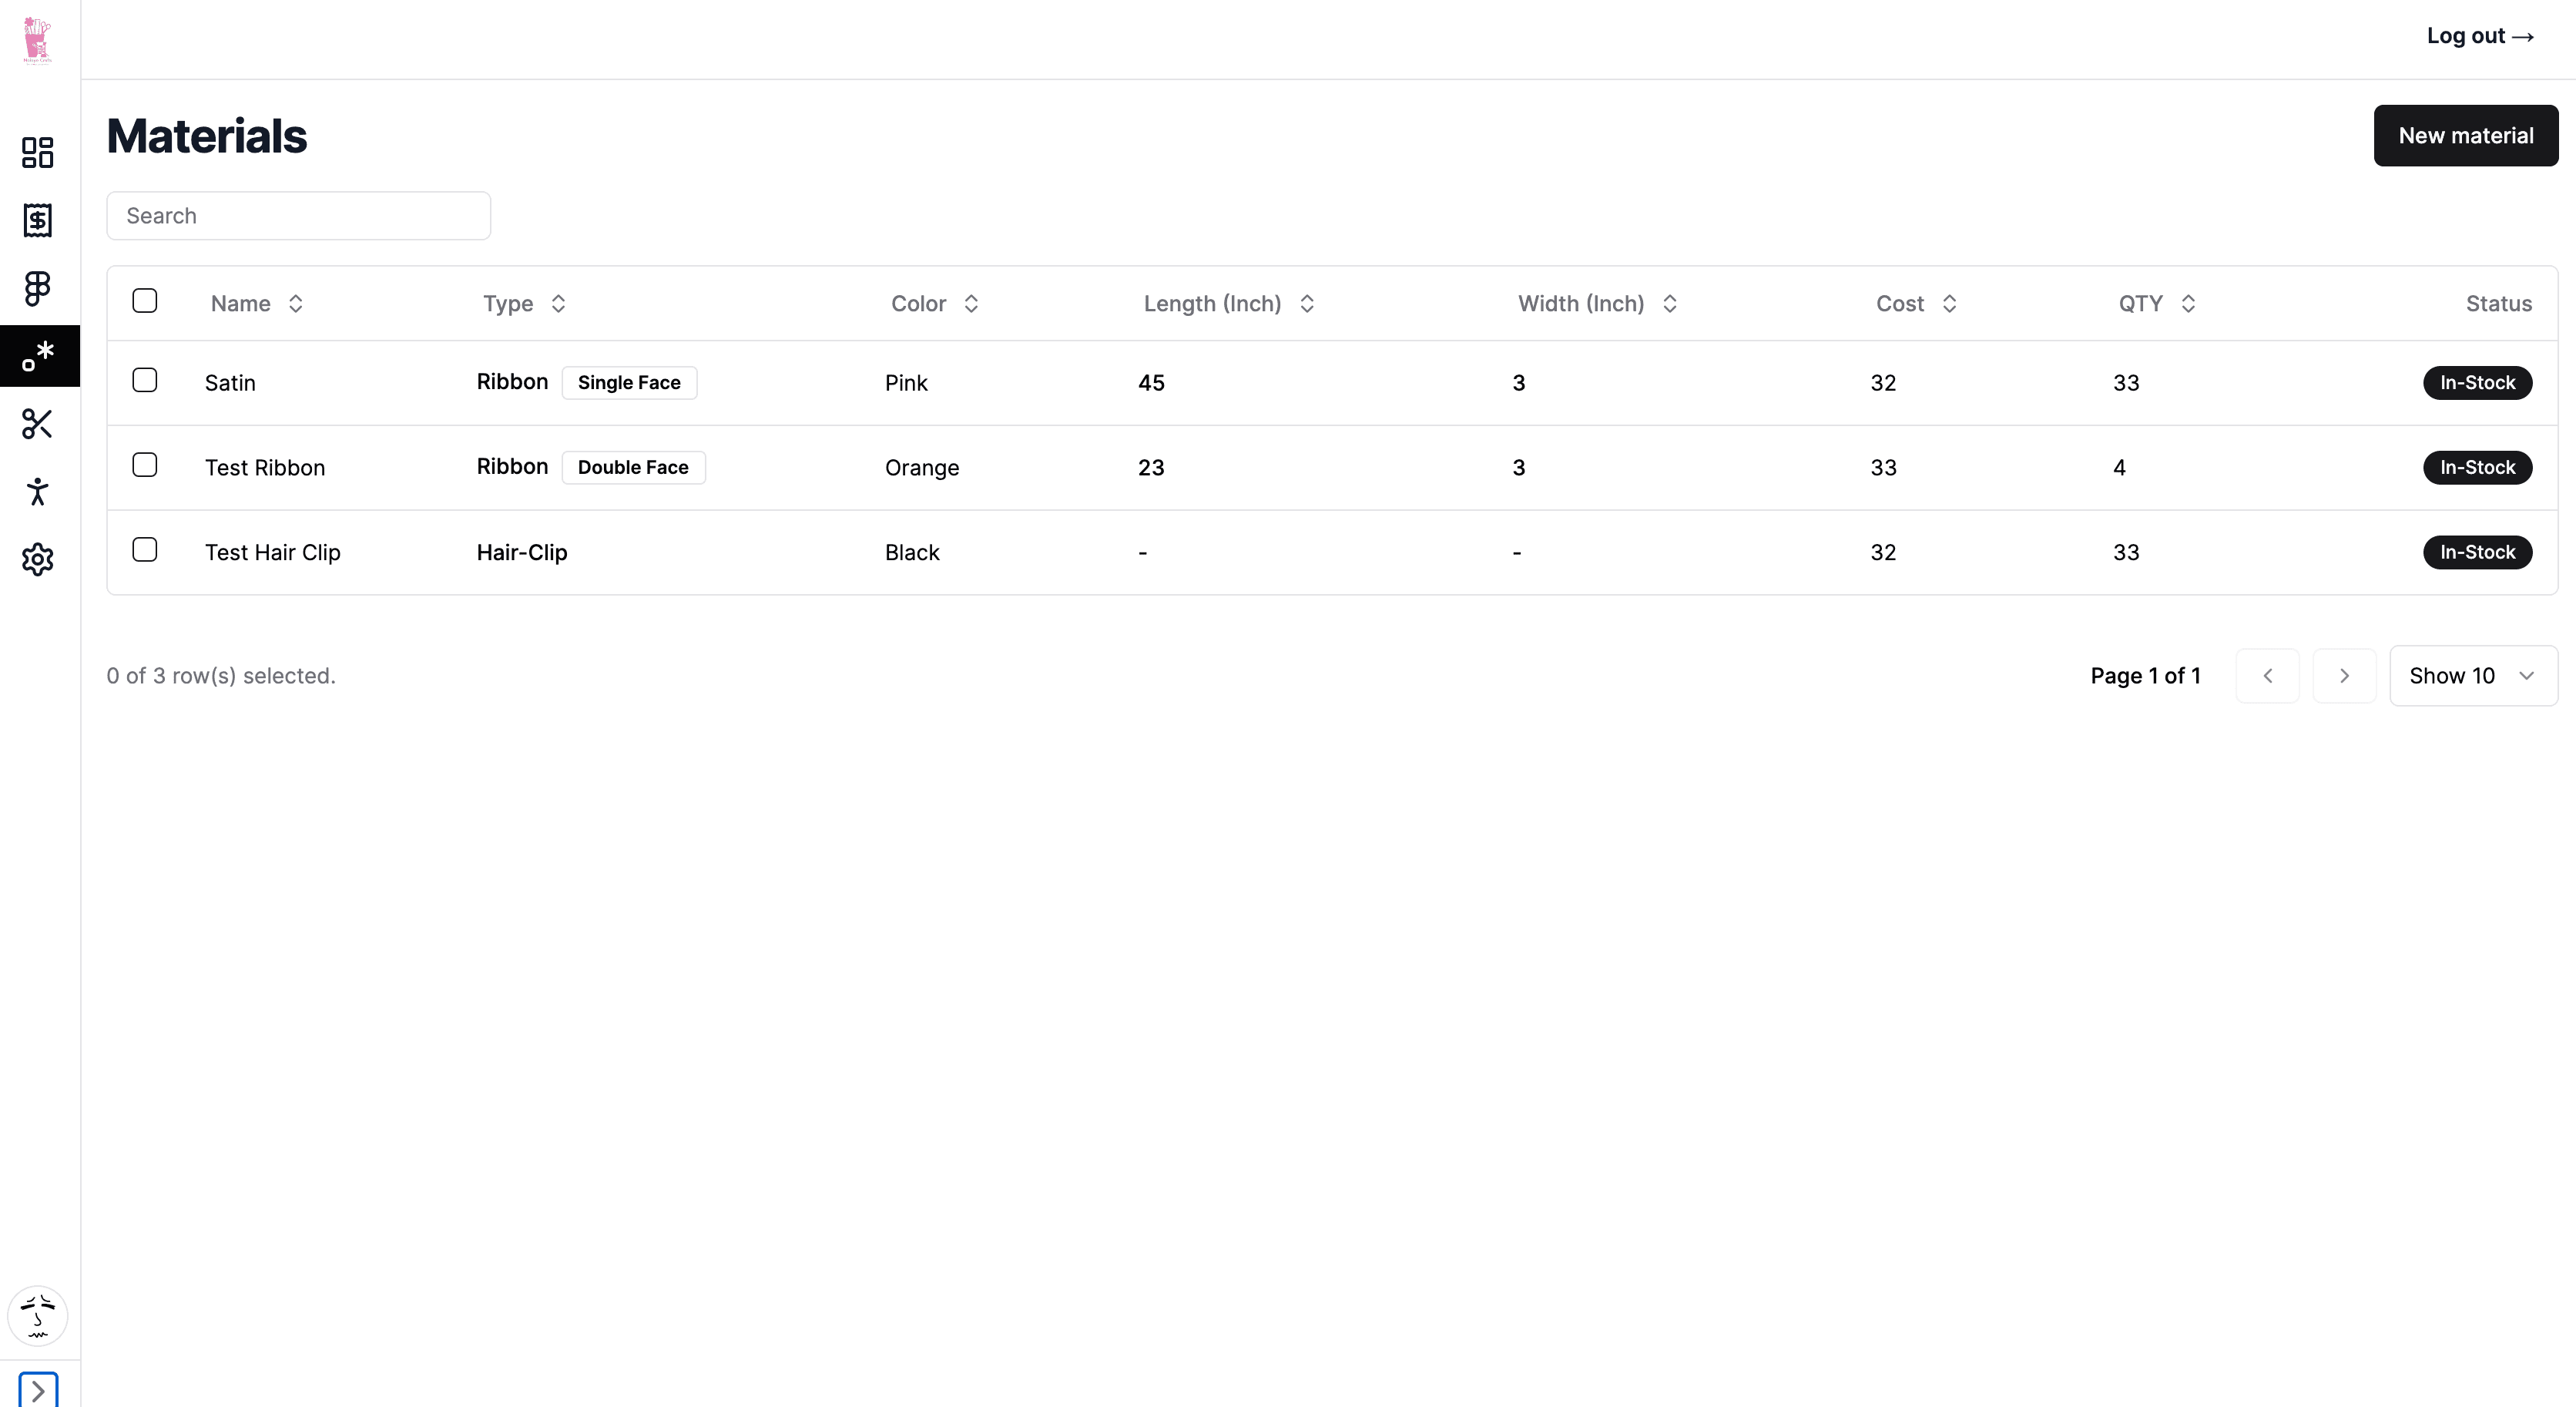Viewport: 2576px width, 1407px height.
Task: Click the user avatar face icon
Action: point(38,1315)
